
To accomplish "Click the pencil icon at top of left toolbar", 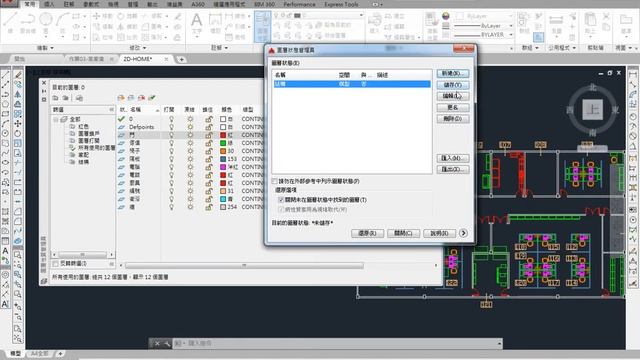I will [x=18, y=75].
